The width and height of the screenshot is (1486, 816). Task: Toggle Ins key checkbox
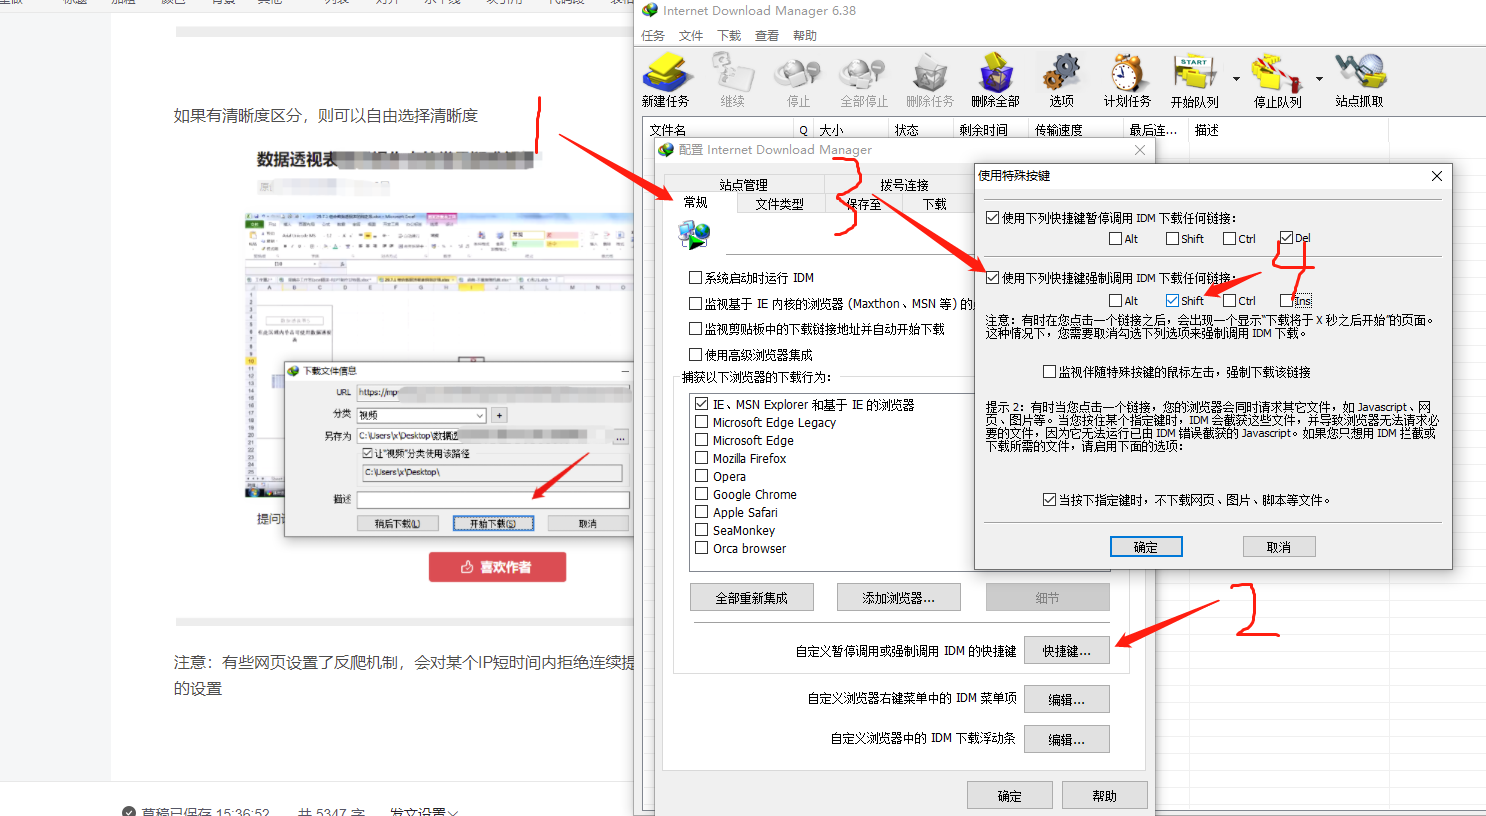[1286, 300]
